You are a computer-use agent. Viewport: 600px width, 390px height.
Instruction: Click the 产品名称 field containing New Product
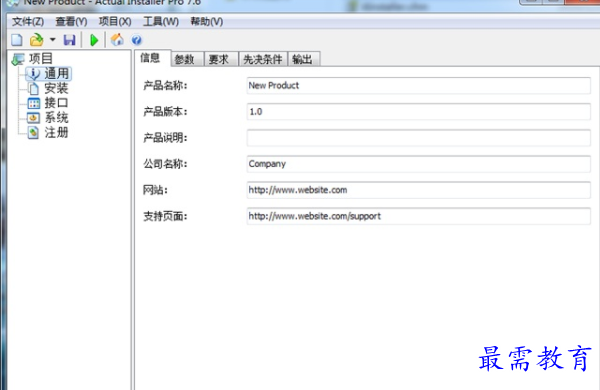pos(419,86)
